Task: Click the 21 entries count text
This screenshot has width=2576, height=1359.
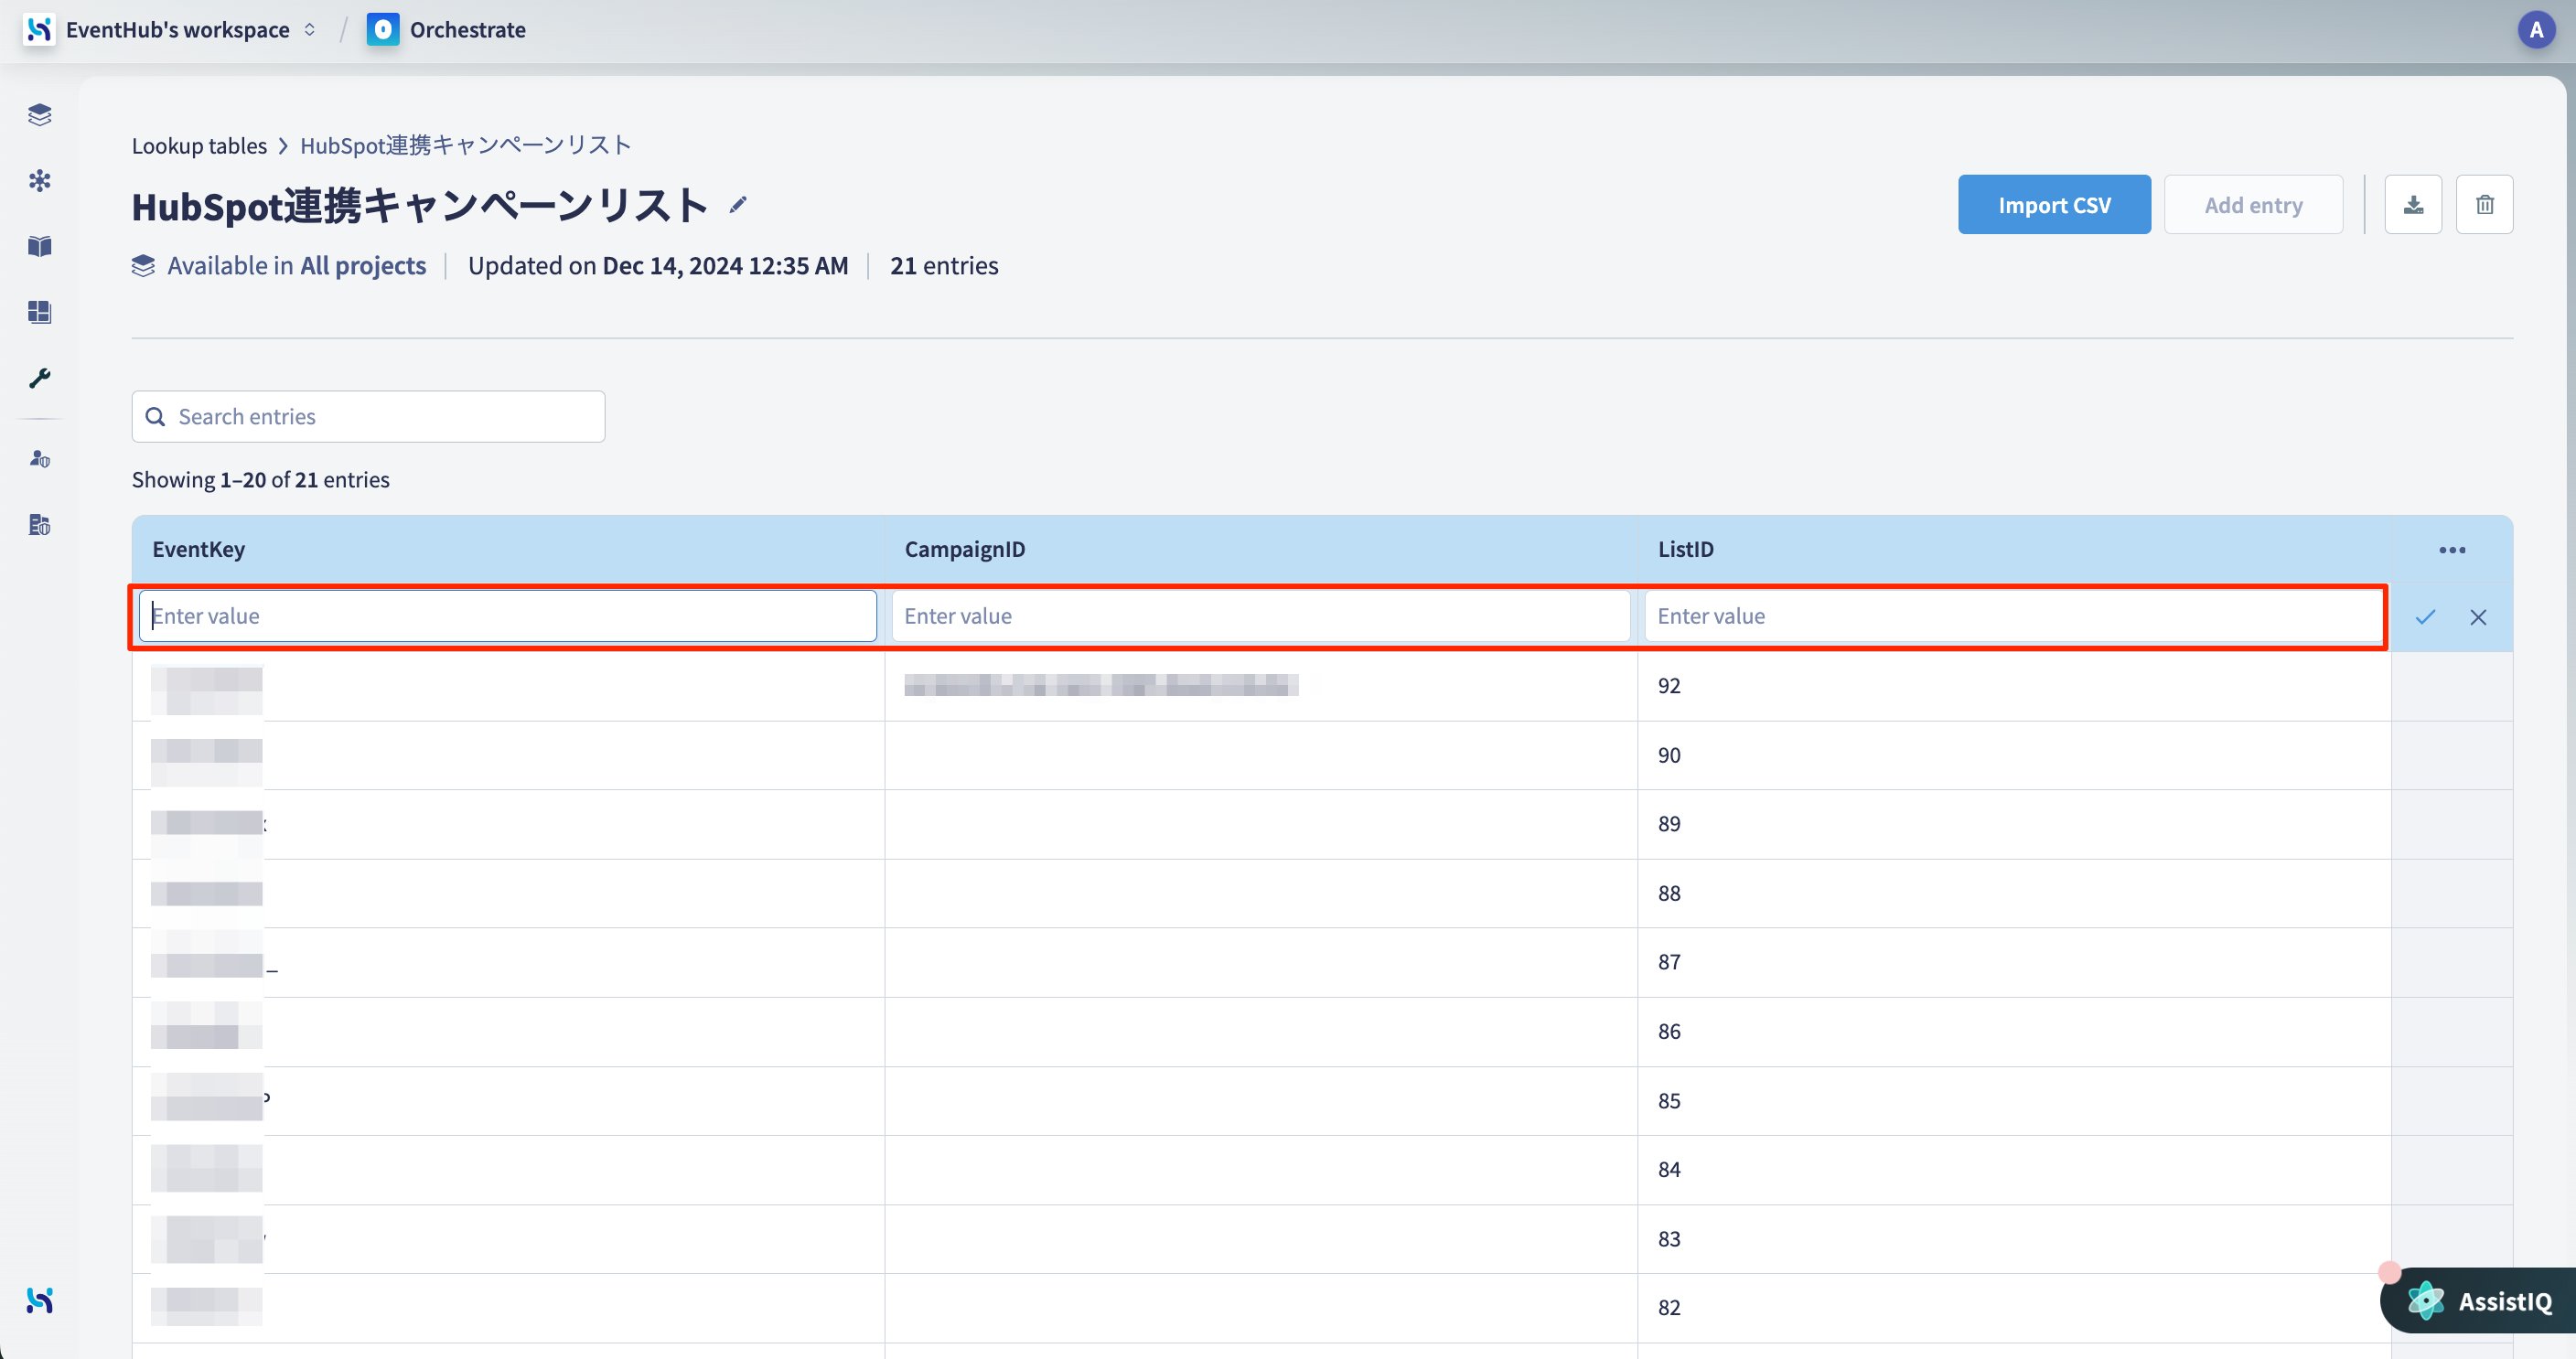Action: [x=944, y=266]
